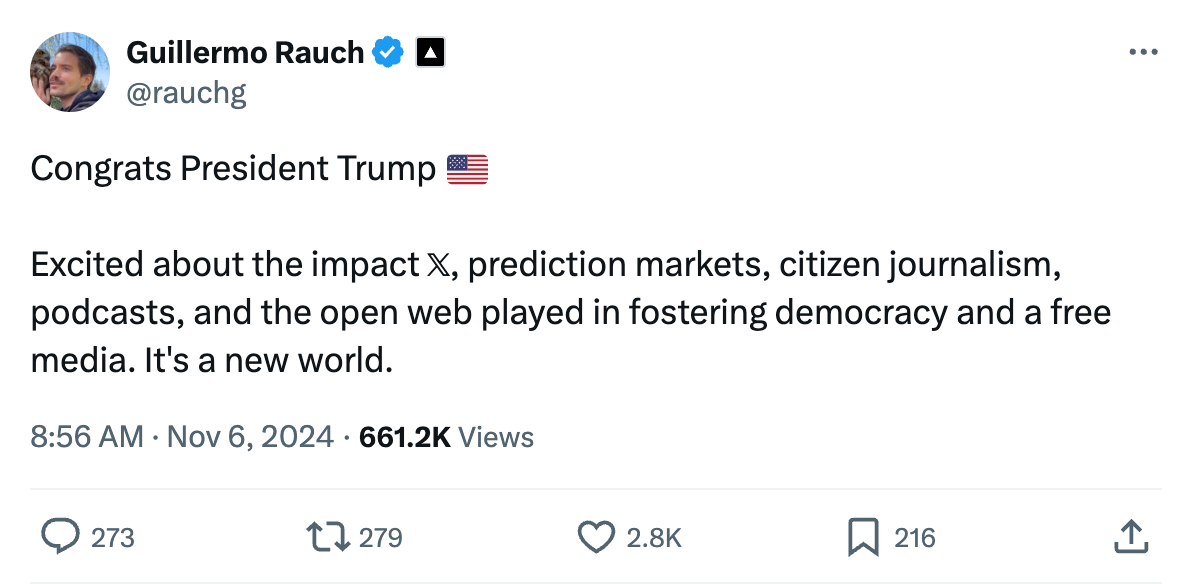The width and height of the screenshot is (1192, 584).
Task: Click the black triangle affiliation badge
Action: click(x=430, y=52)
